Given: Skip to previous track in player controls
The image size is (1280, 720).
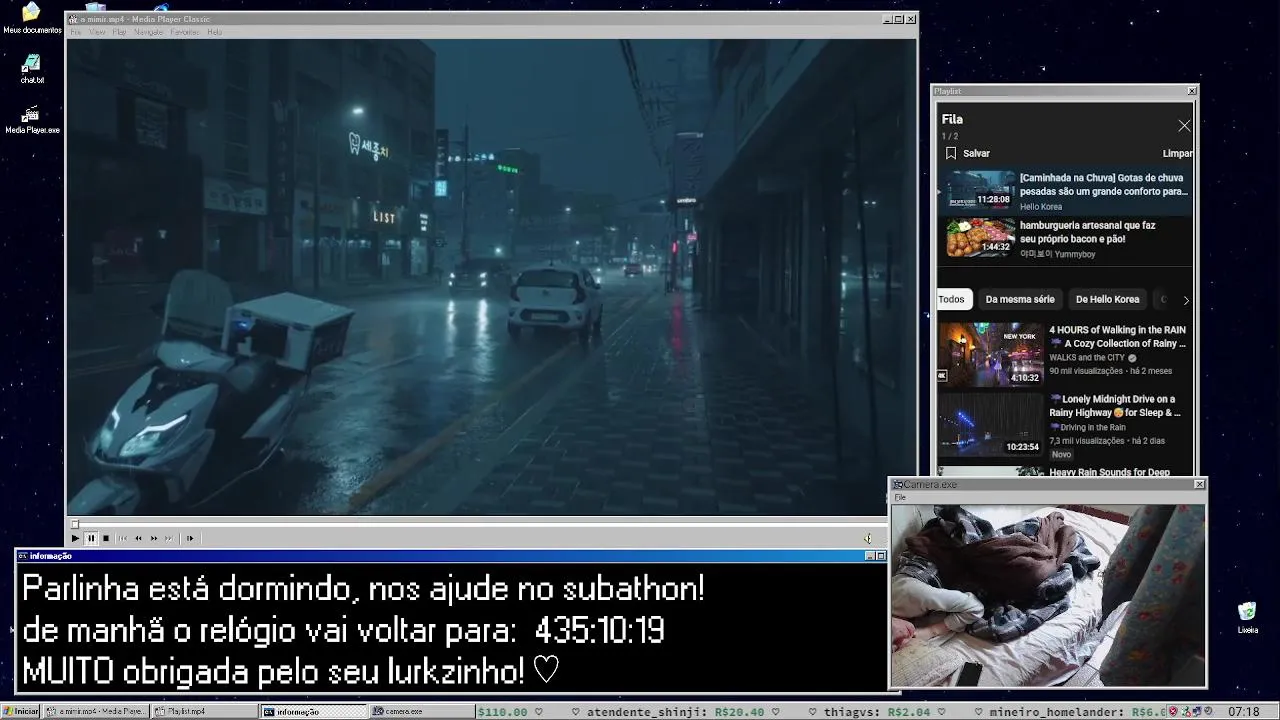Looking at the screenshot, I should click(x=123, y=538).
